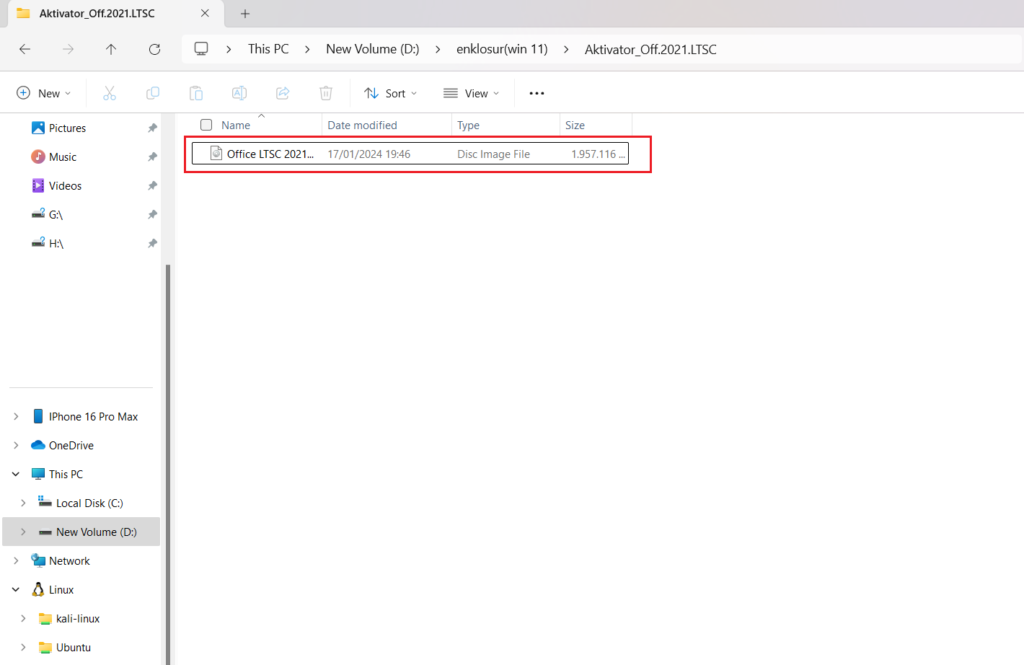Collapse the Linux tree node
This screenshot has height=665, width=1024.
pos(16,589)
